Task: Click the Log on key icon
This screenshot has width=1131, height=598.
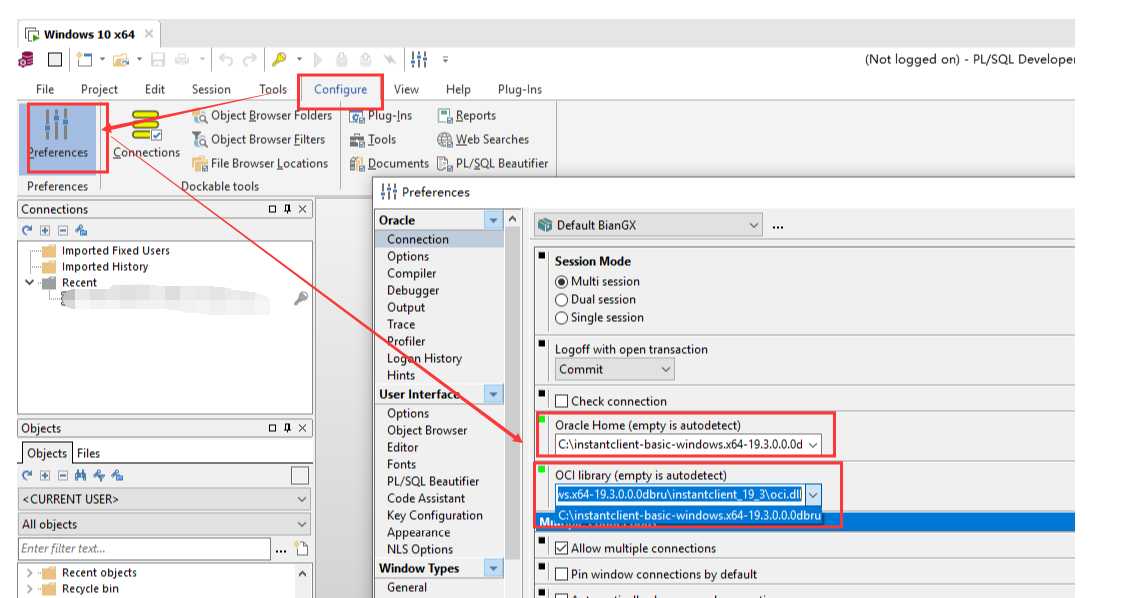Action: tap(278, 60)
